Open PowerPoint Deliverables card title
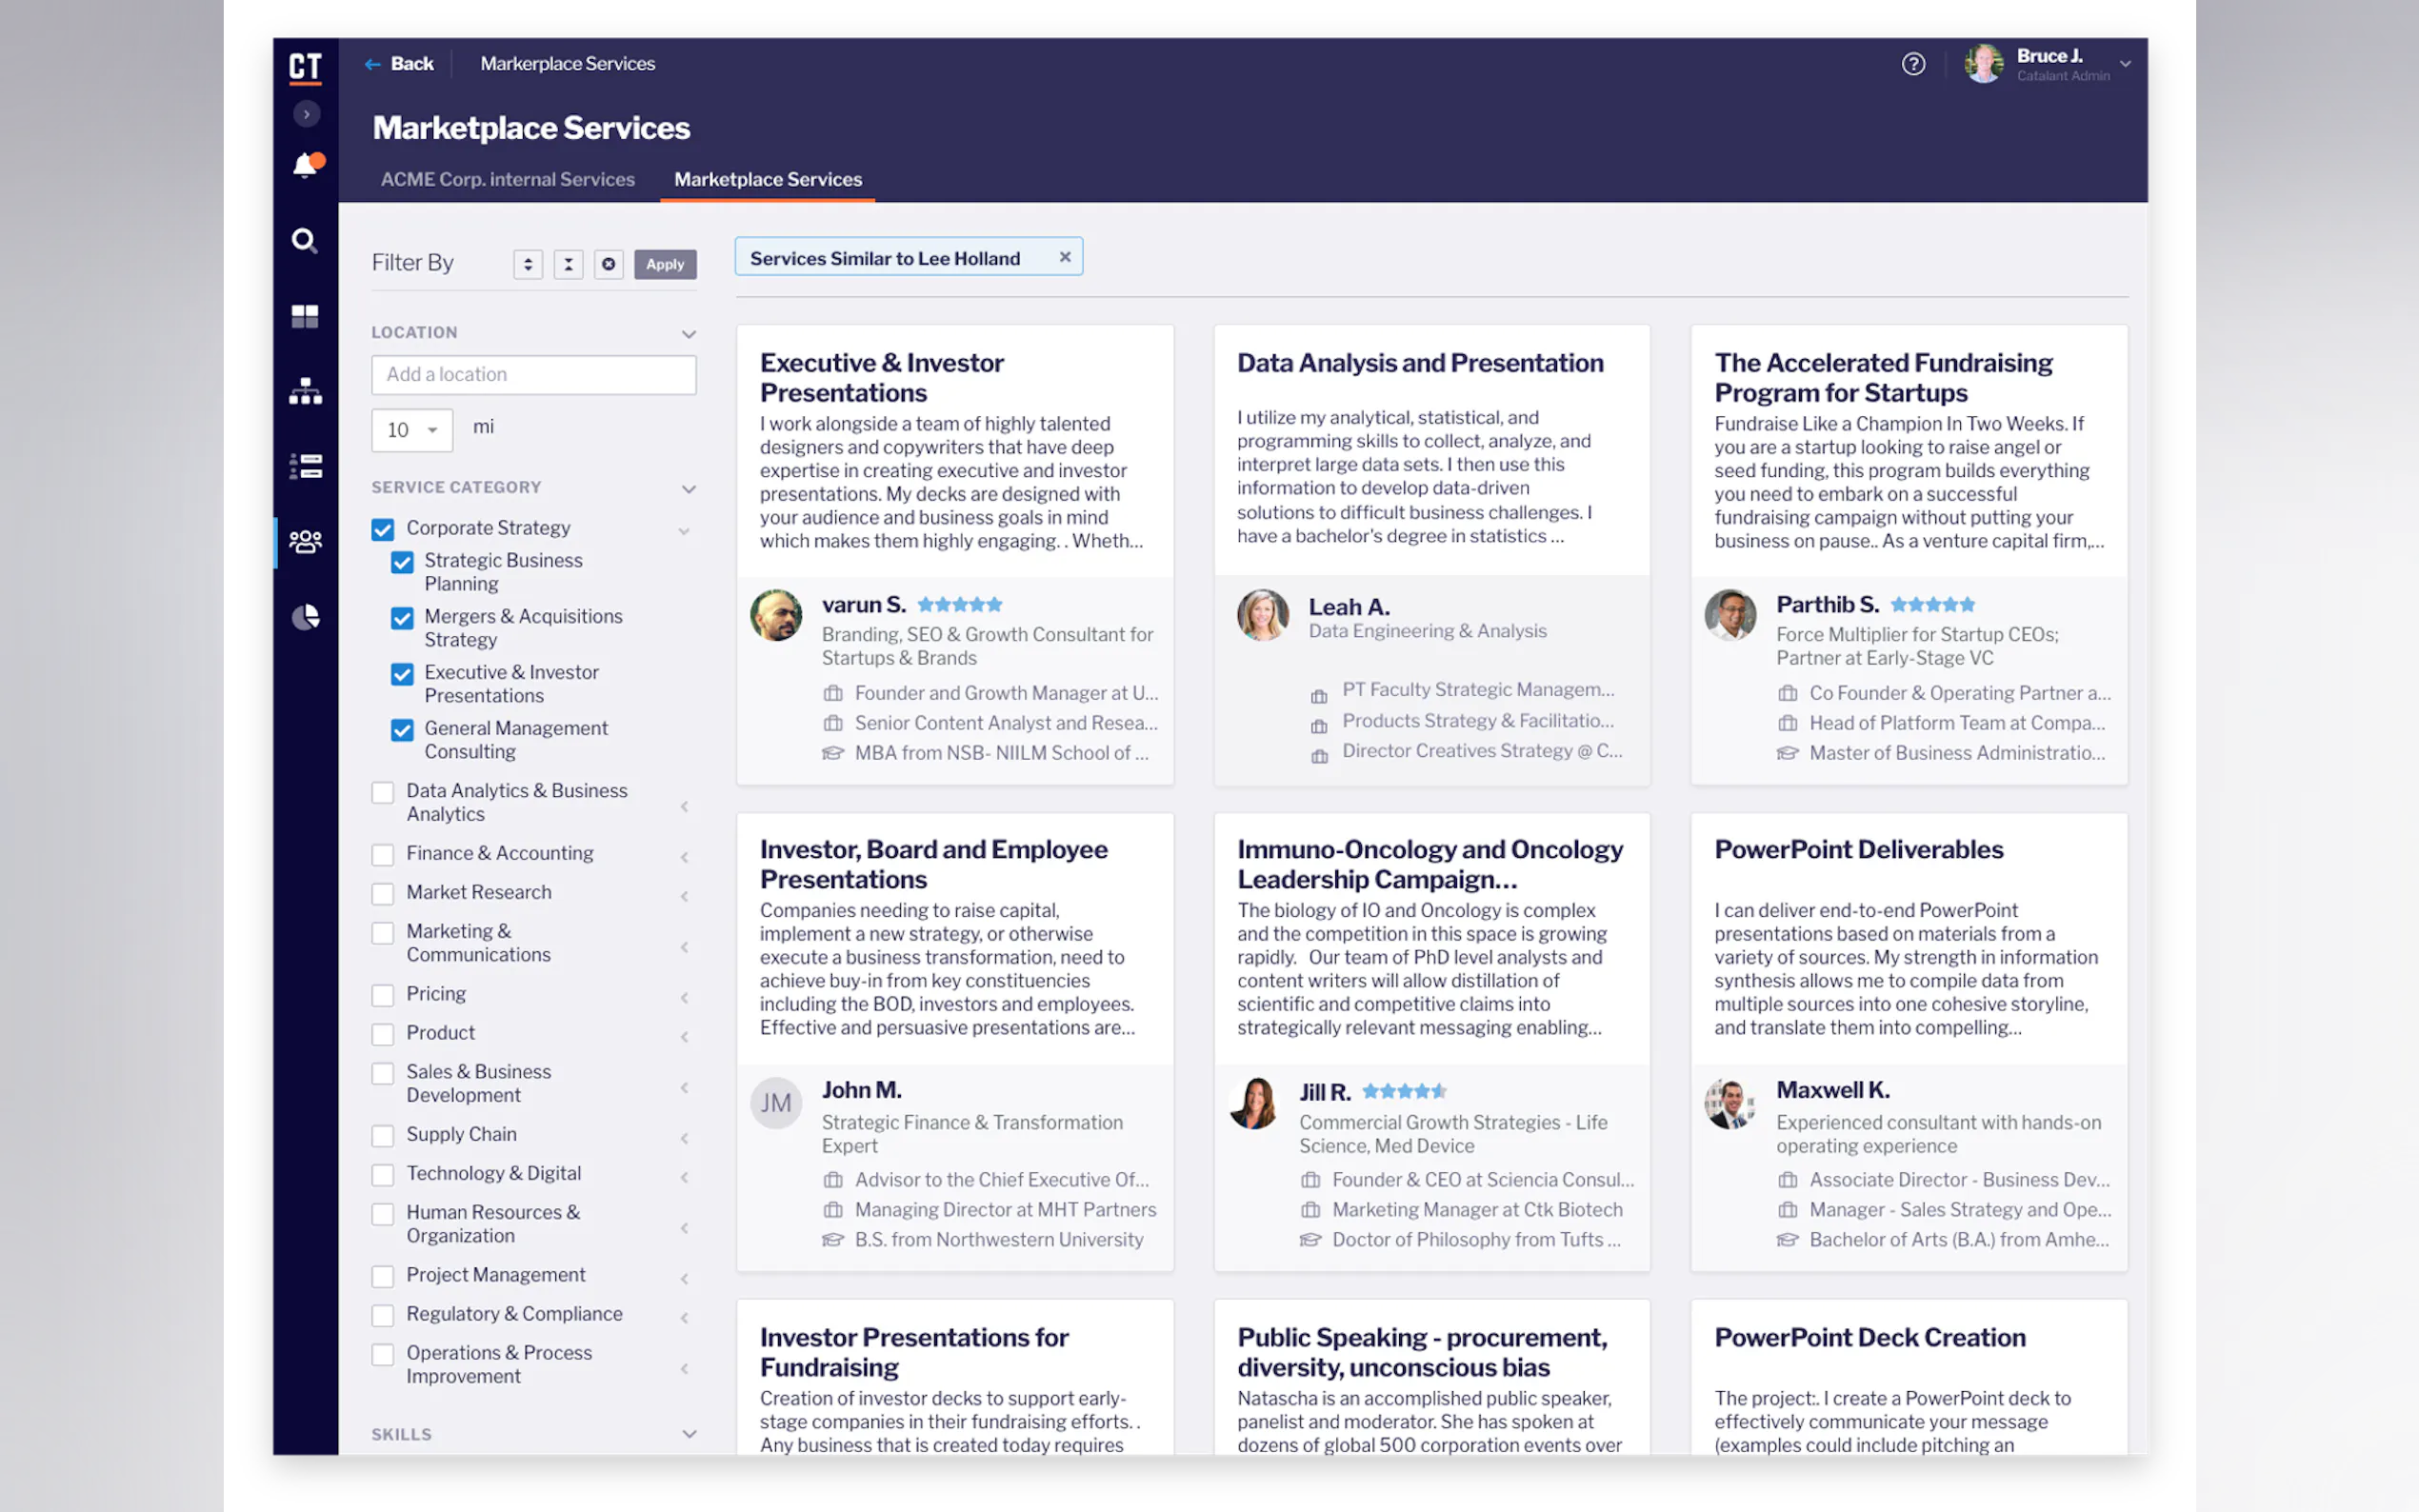Screen dimensions: 2419x1512 pos(1859,850)
